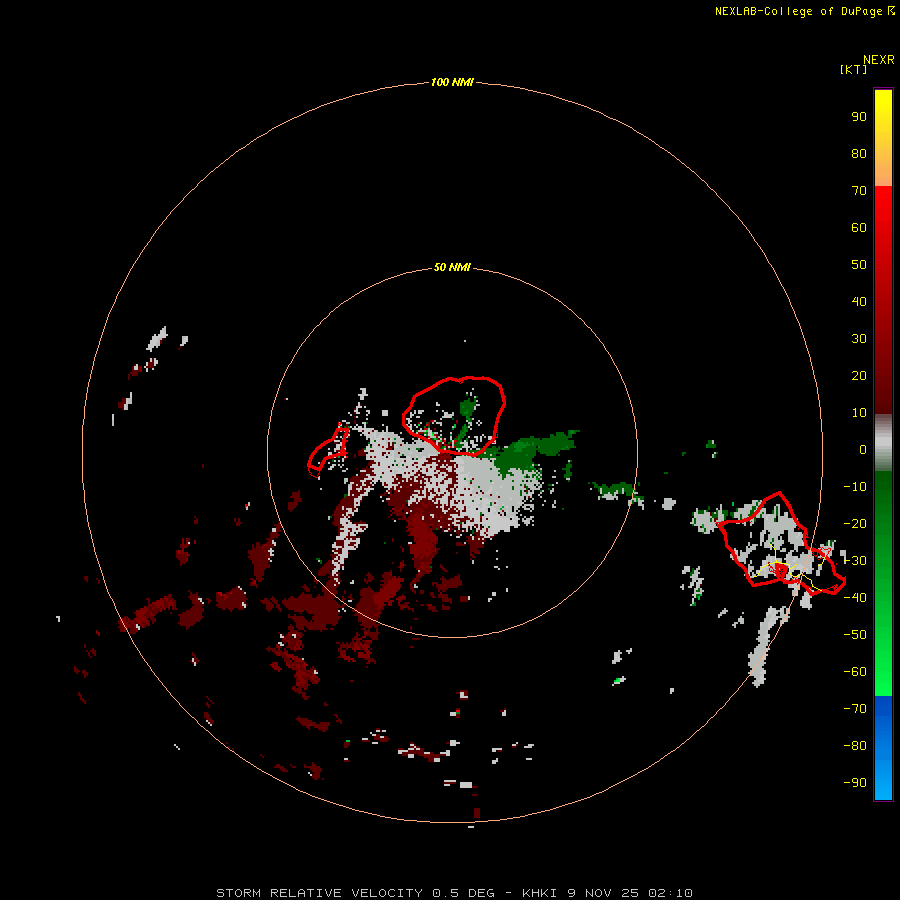This screenshot has height=900, width=900.
Task: Click the 40 value on the color scale
Action: coord(859,301)
